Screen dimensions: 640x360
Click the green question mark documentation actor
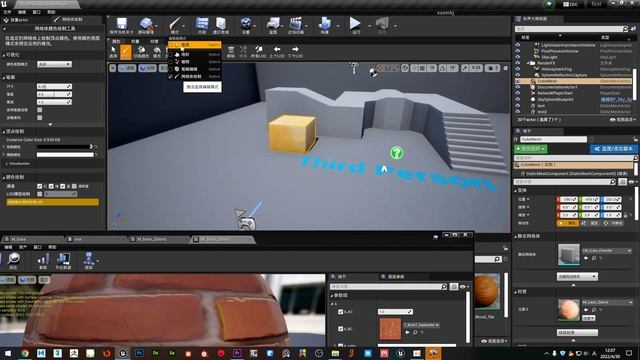coord(396,153)
